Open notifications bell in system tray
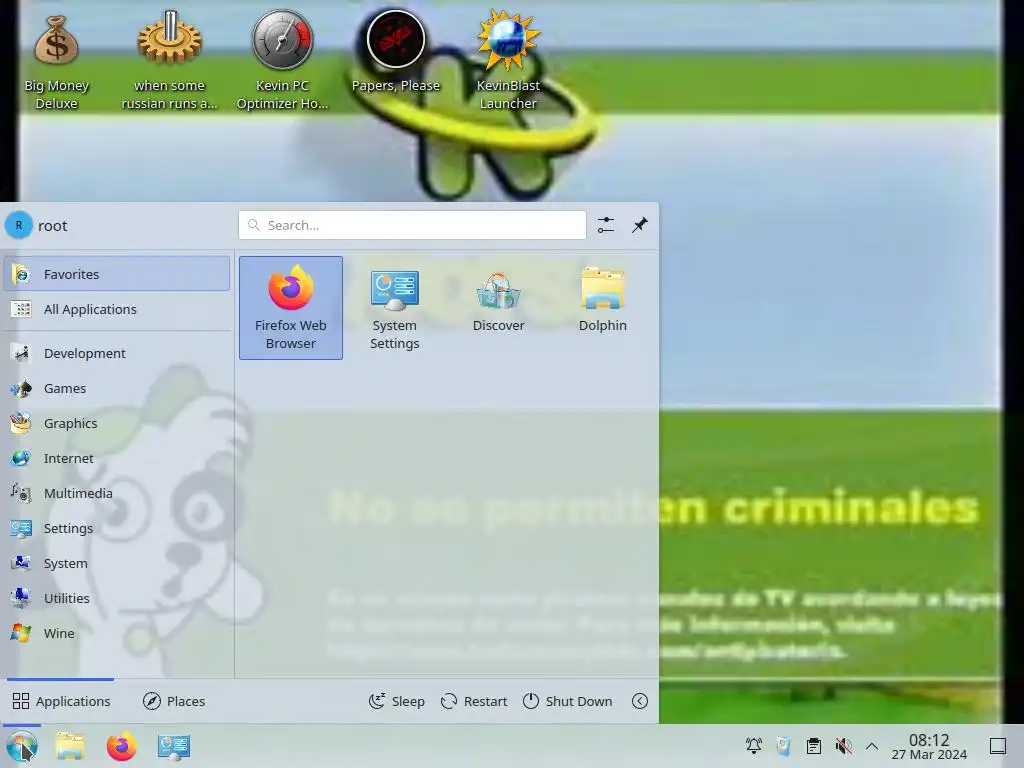This screenshot has height=768, width=1024. tap(754, 746)
